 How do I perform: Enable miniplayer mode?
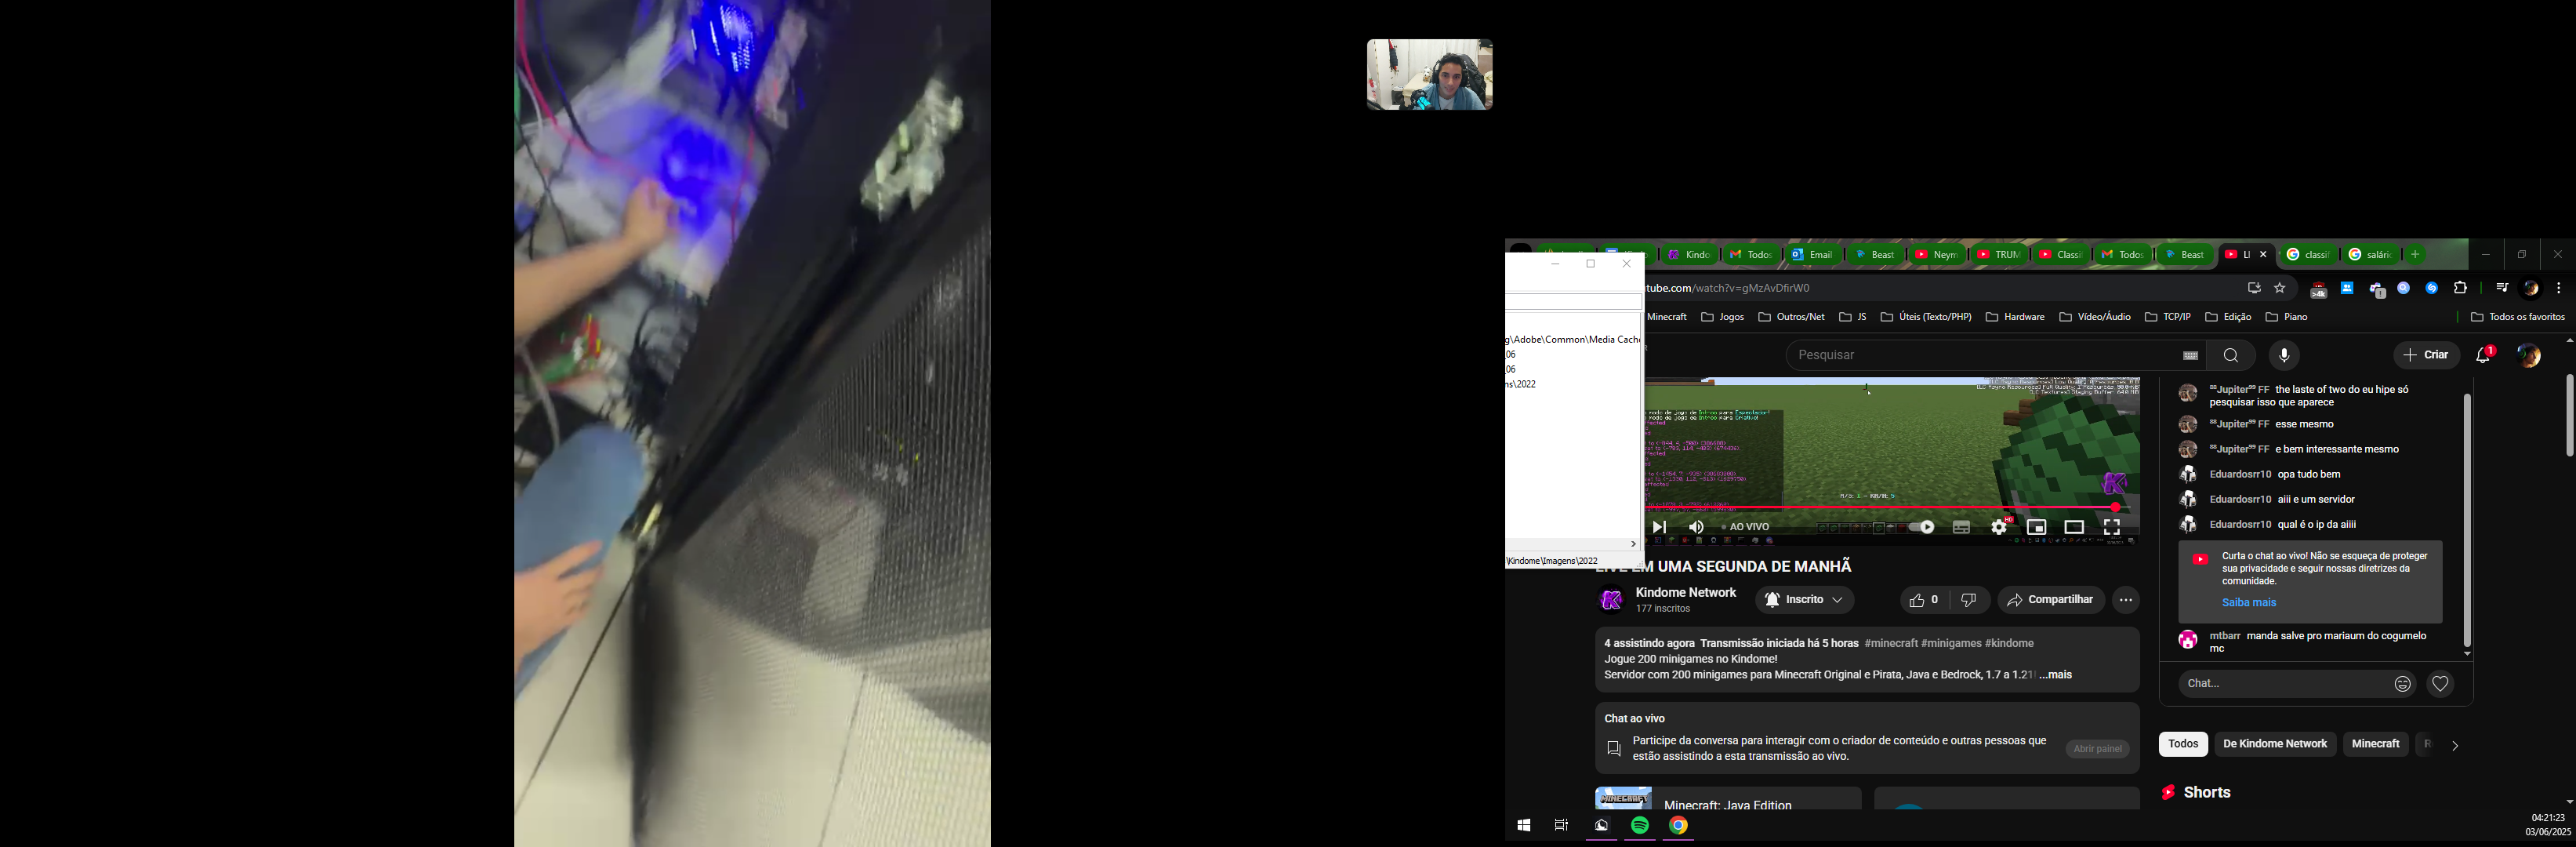click(x=2037, y=527)
